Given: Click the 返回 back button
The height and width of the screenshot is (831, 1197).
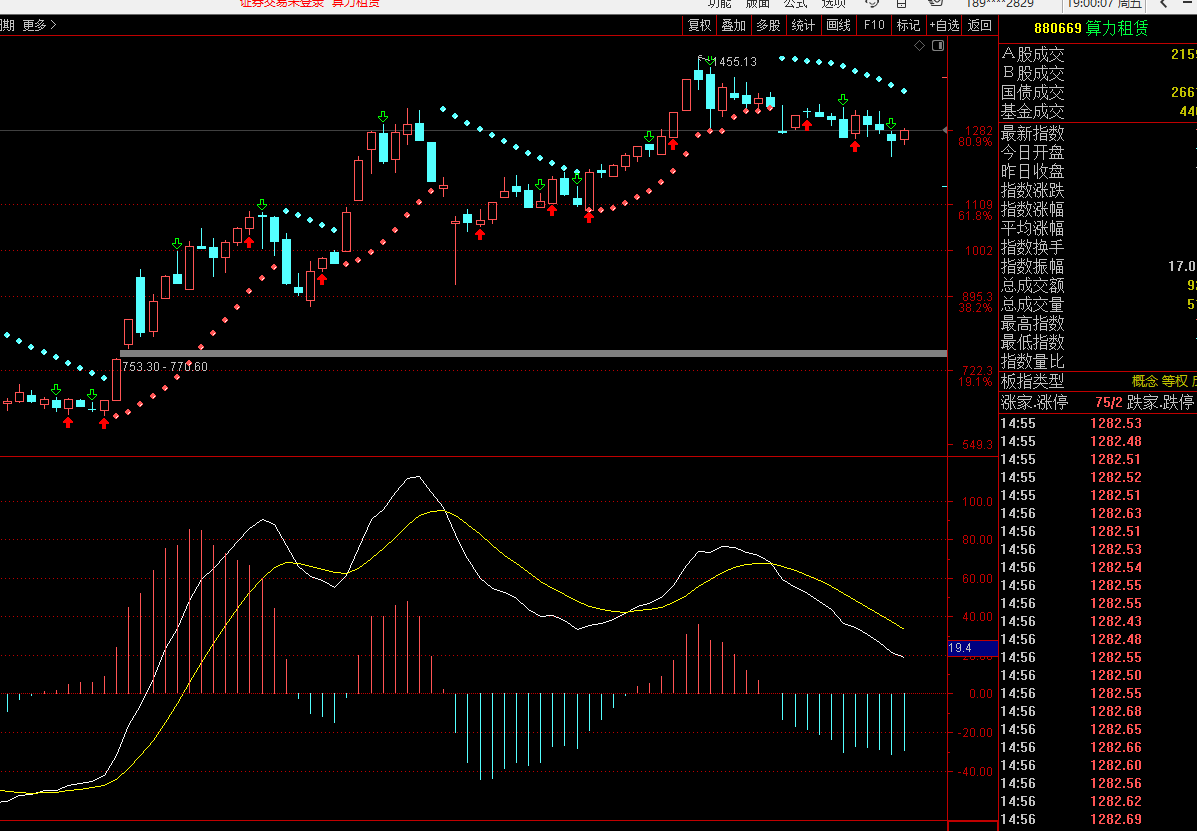Looking at the screenshot, I should coord(980,25).
